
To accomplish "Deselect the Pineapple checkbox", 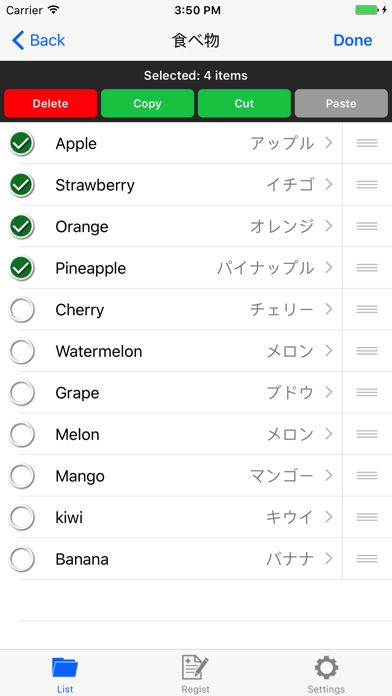I will [x=21, y=268].
